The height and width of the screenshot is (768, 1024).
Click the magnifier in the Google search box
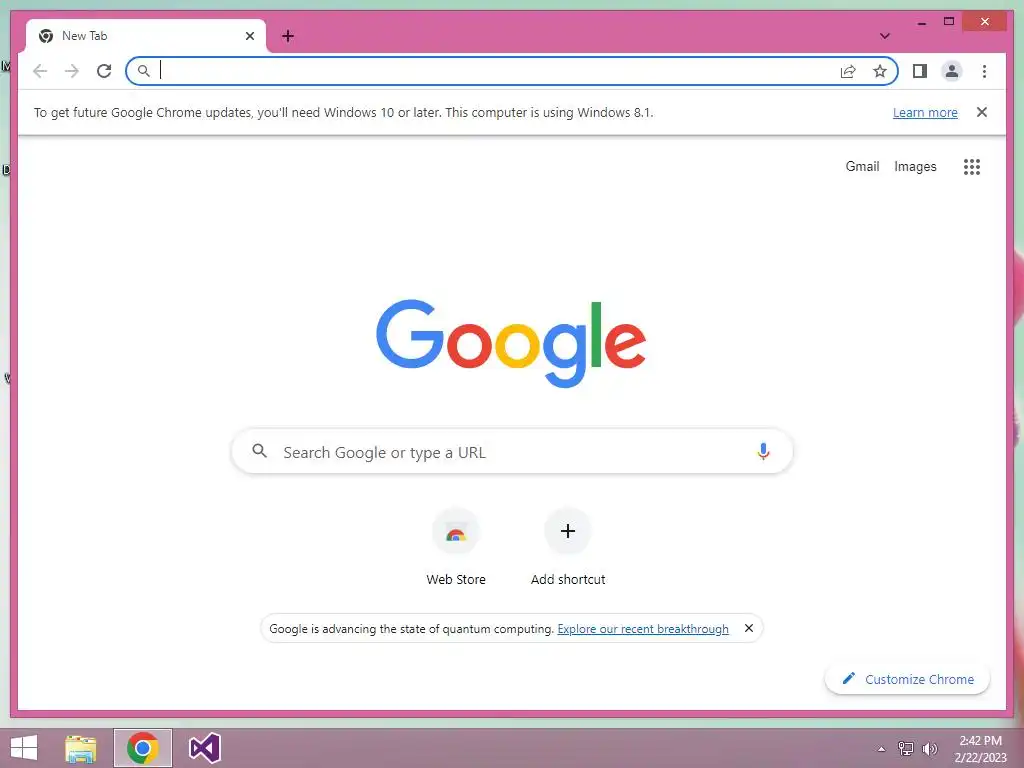pos(259,451)
